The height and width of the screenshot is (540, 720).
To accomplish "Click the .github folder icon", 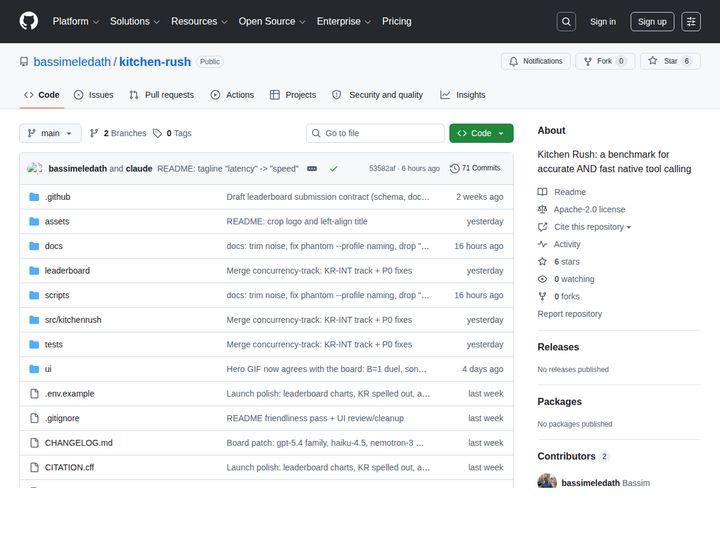I will 34,197.
